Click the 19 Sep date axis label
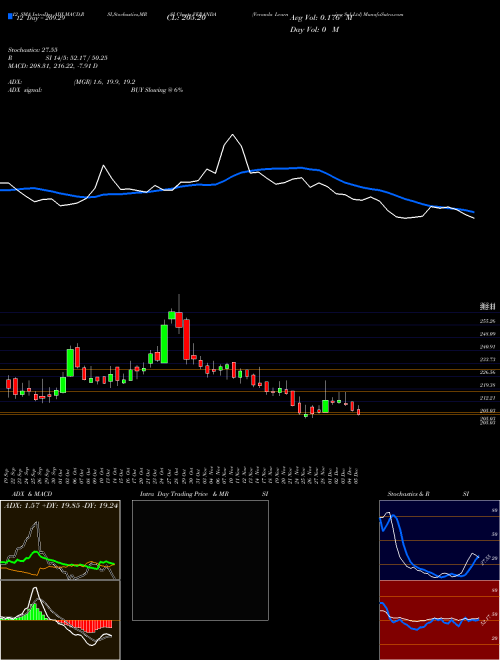Image resolution: width=500 pixels, height=660 pixels. (8, 475)
